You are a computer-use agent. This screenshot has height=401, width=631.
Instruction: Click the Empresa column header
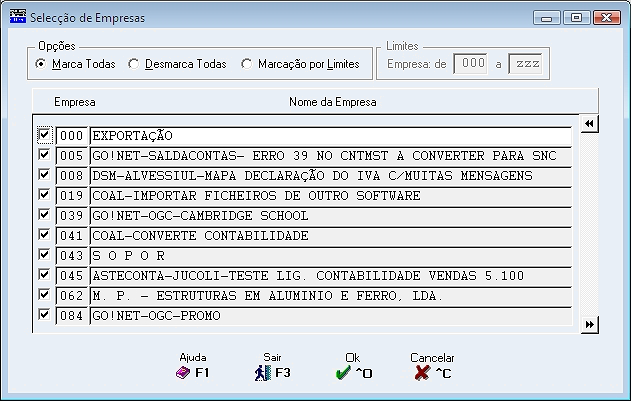coord(75,102)
